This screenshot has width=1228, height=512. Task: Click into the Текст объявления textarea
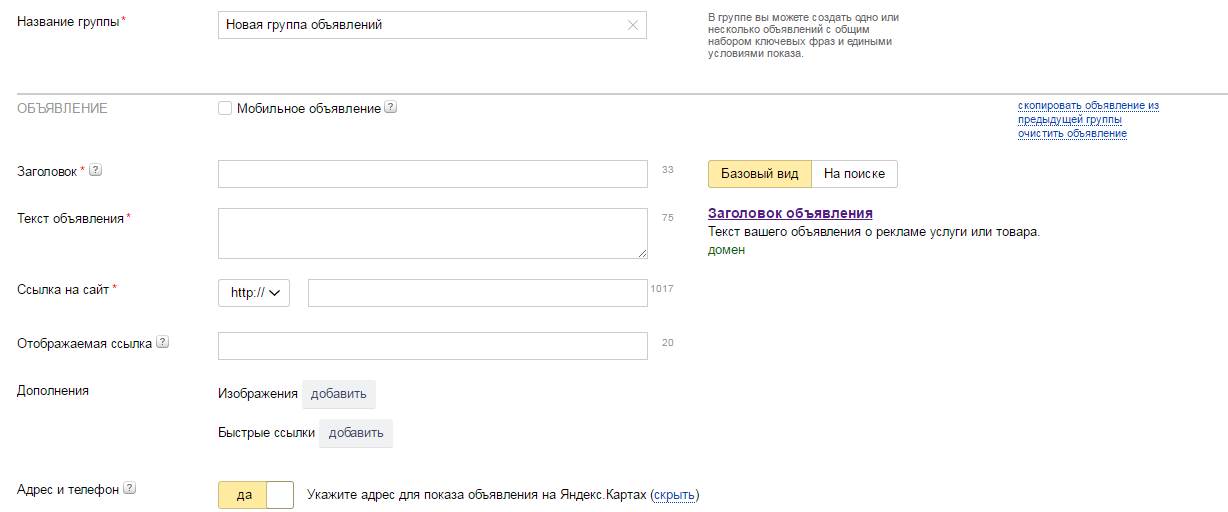coord(432,233)
